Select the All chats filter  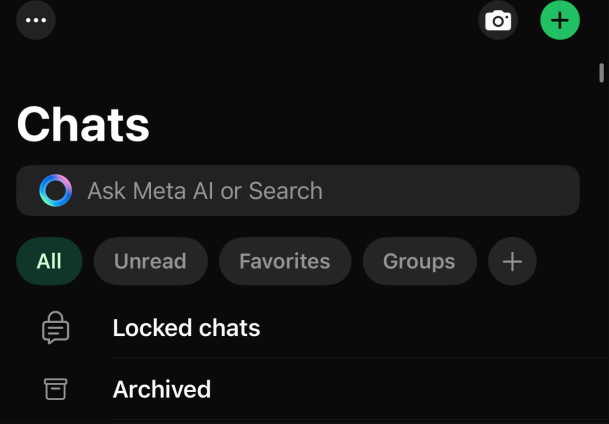tap(49, 262)
